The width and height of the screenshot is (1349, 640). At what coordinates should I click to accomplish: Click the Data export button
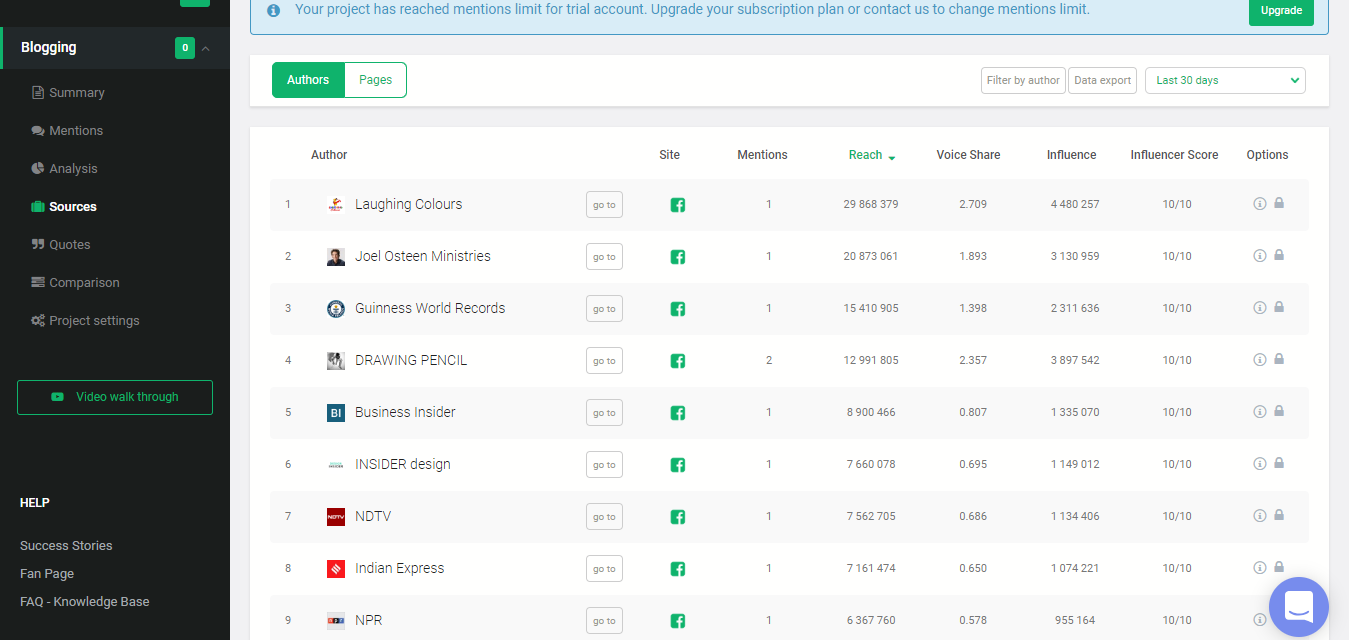tap(1102, 80)
